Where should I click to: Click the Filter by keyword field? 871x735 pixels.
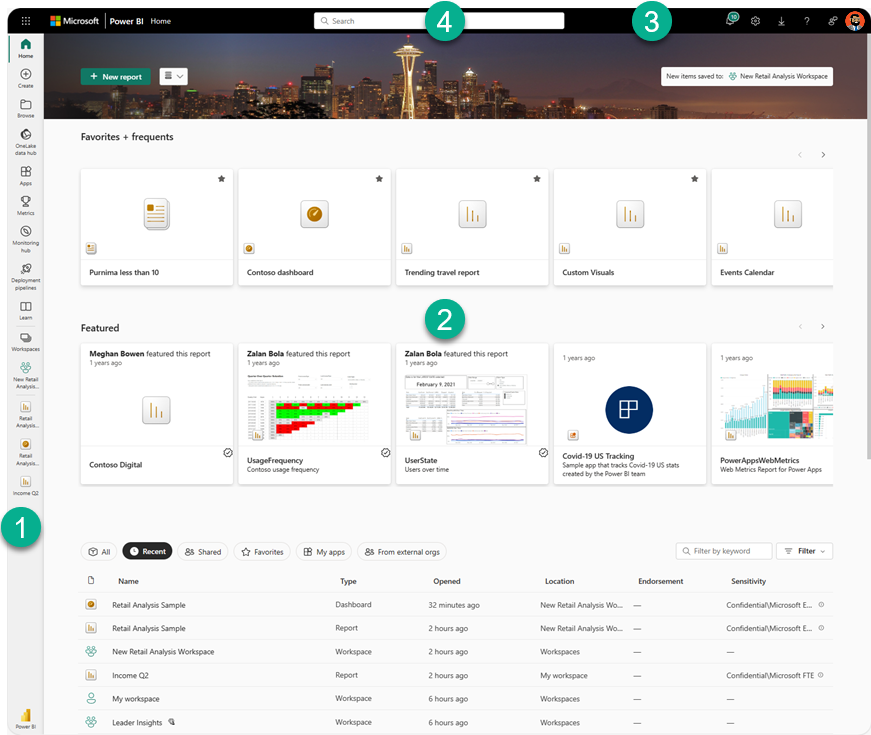724,551
